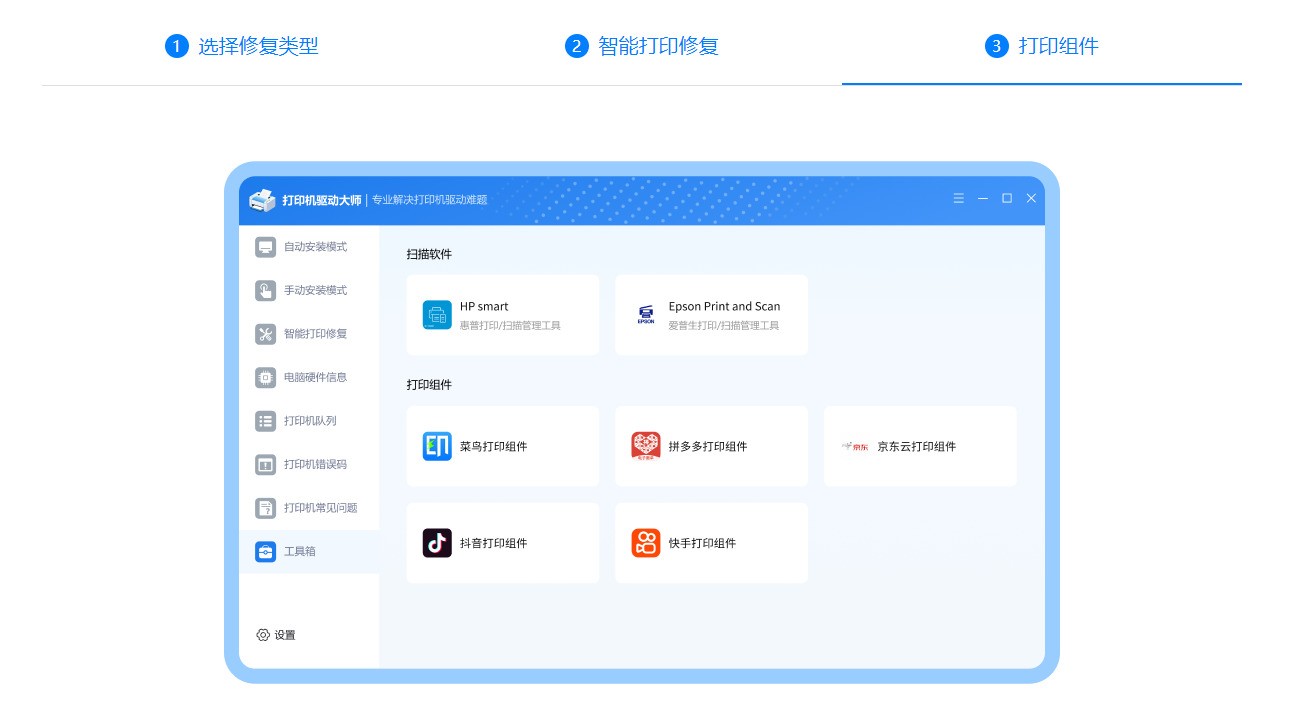The width and height of the screenshot is (1289, 703).
Task: Click the JD red logo icon
Action: pyautogui.click(x=854, y=447)
